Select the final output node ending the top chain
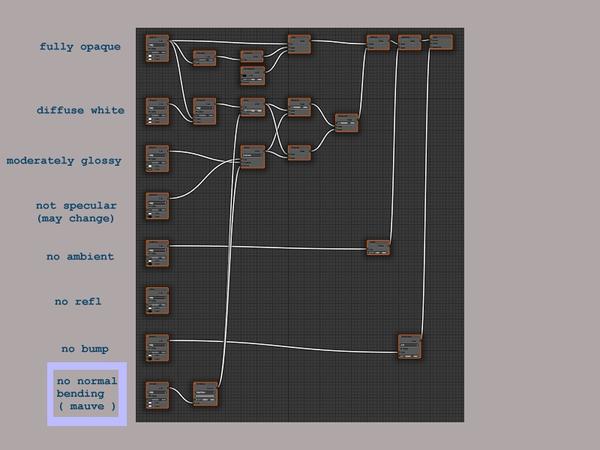The width and height of the screenshot is (600, 450). (442, 42)
